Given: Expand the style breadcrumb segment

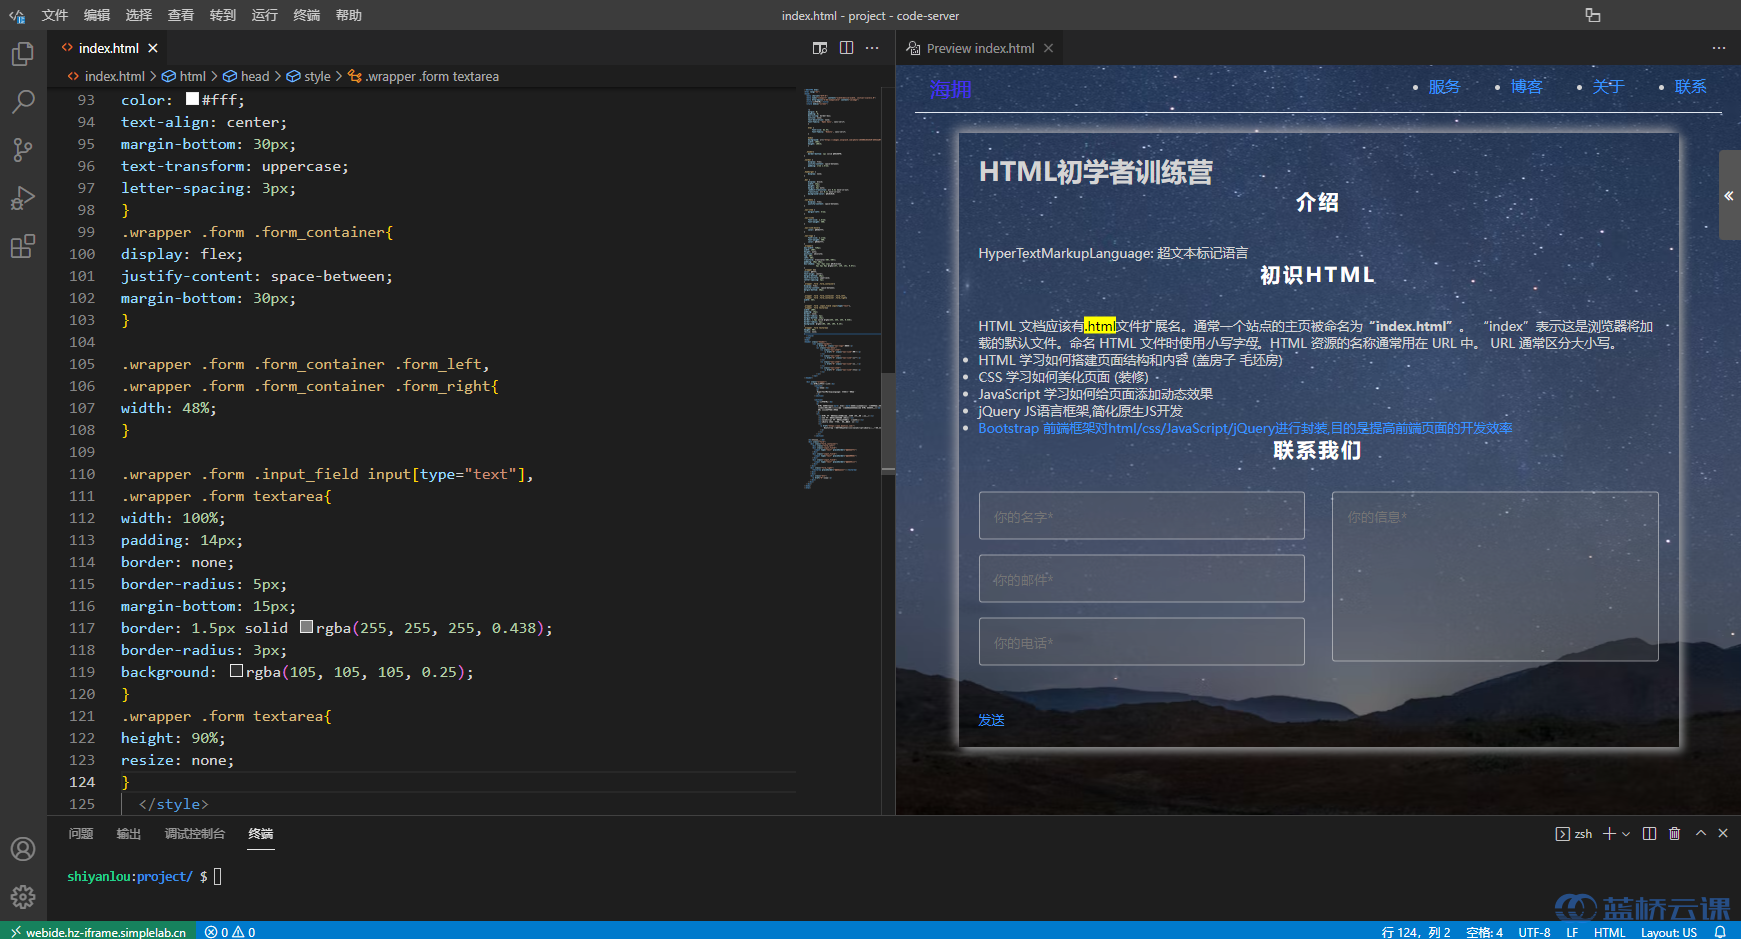Looking at the screenshot, I should pos(317,76).
